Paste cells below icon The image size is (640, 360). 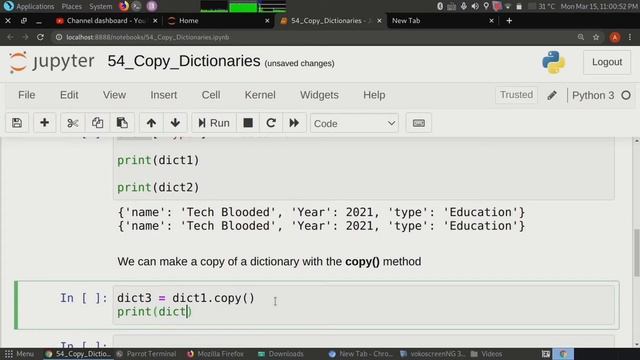click(x=122, y=123)
